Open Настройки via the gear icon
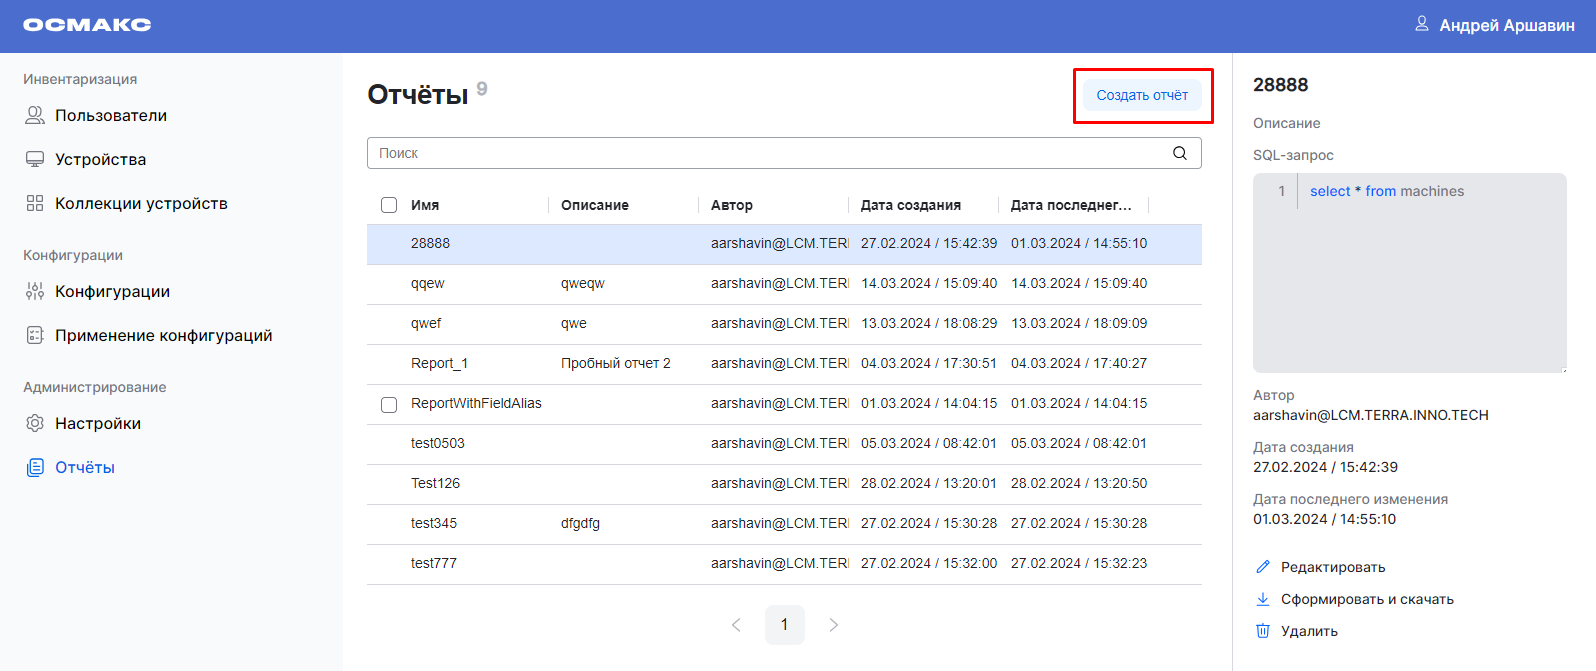Viewport: 1596px width, 671px height. click(35, 424)
